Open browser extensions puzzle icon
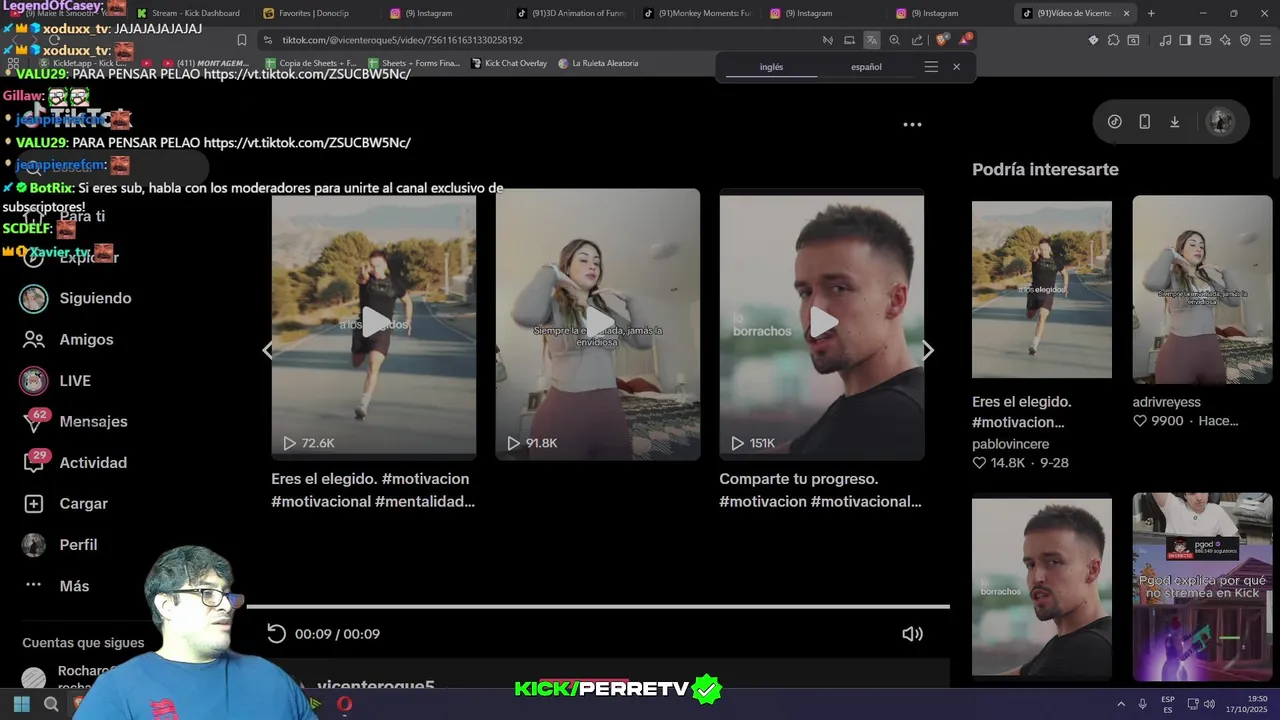Image resolution: width=1280 pixels, height=720 pixels. click(1113, 40)
